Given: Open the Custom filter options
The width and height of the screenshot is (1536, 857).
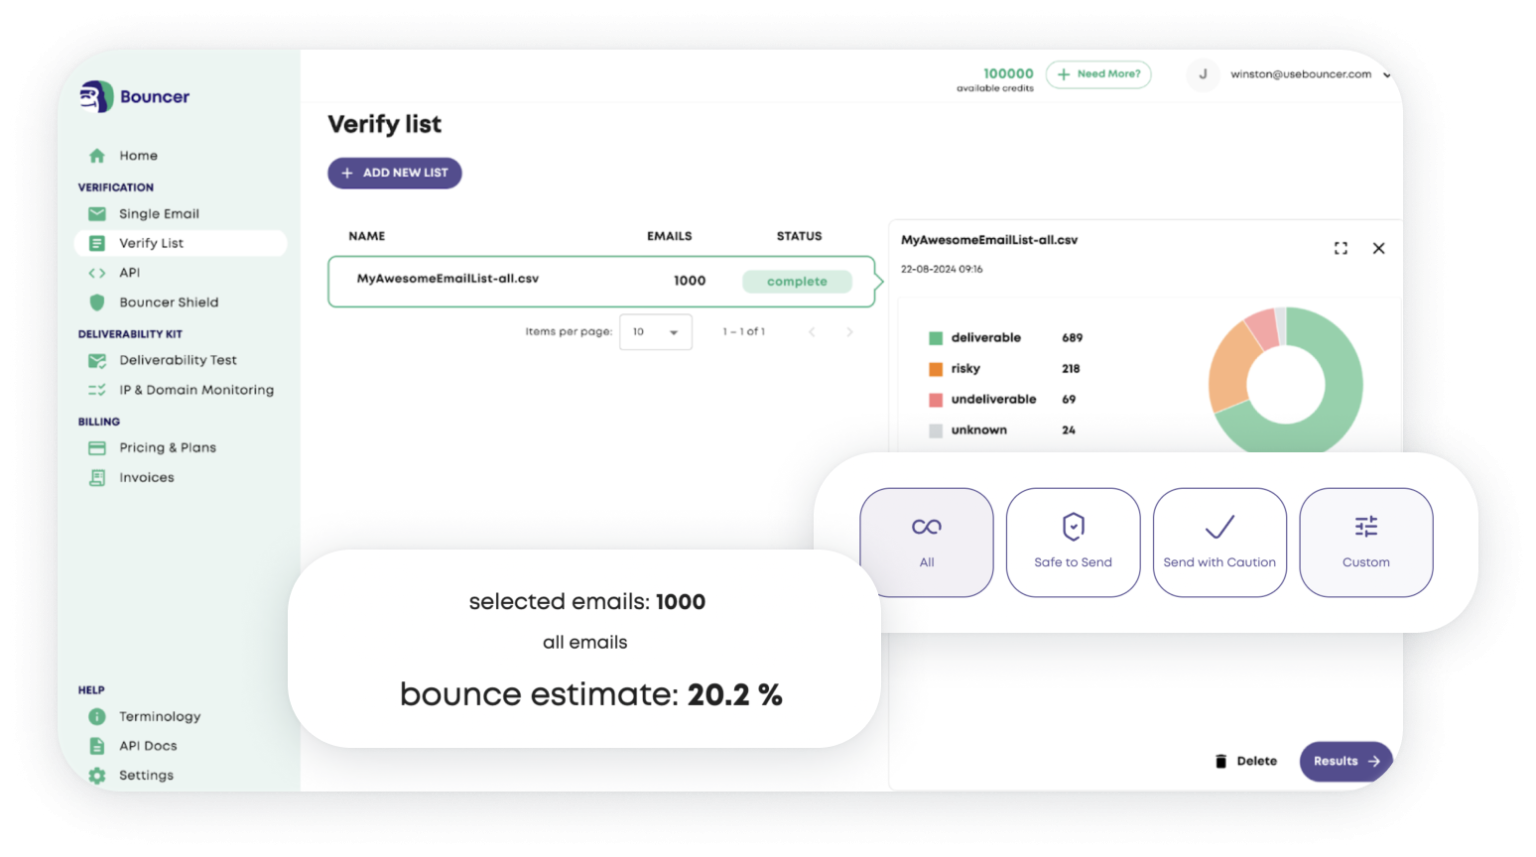Looking at the screenshot, I should [x=1366, y=542].
